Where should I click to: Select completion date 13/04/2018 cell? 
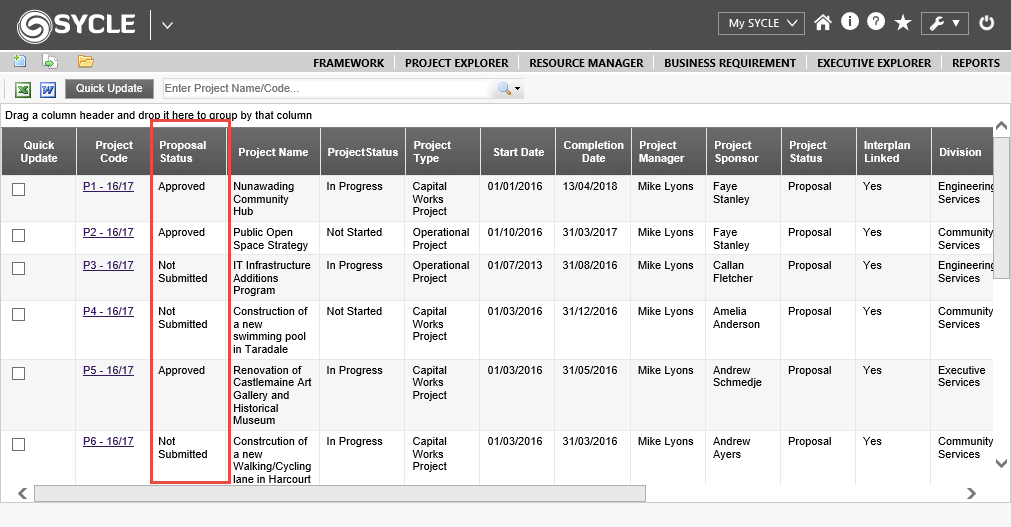(593, 199)
